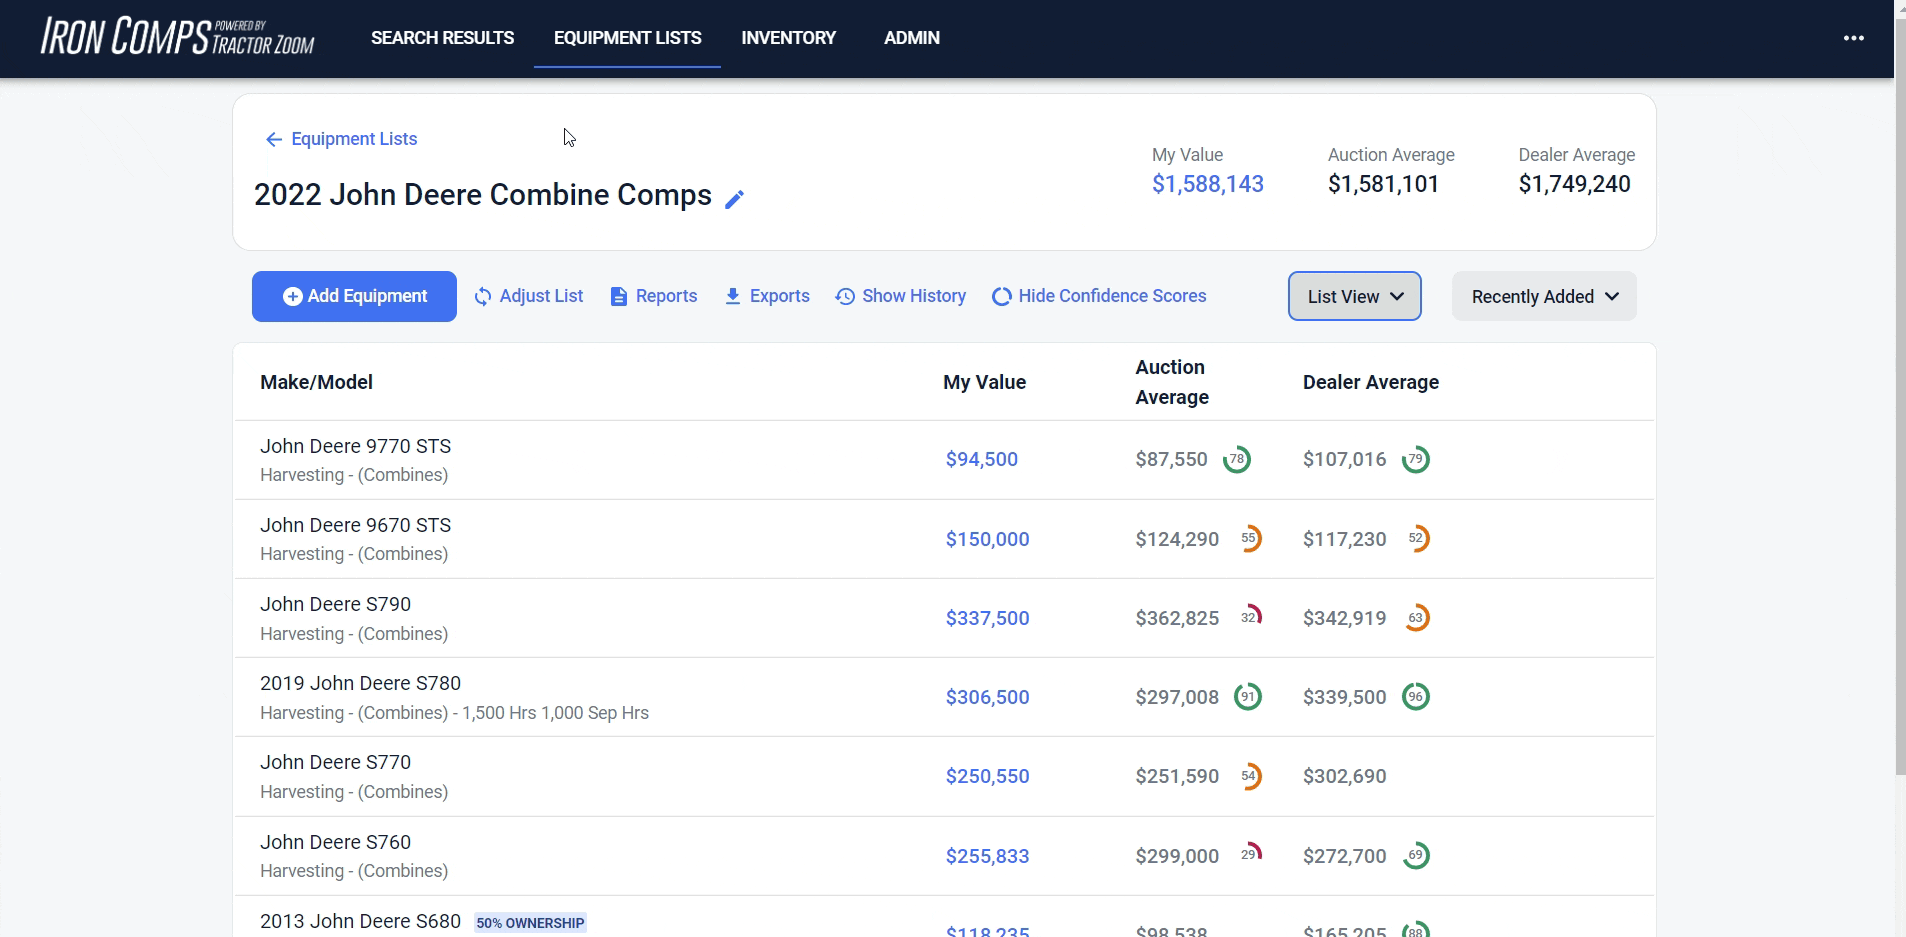Click the Adjust List refresh icon

pyautogui.click(x=483, y=296)
